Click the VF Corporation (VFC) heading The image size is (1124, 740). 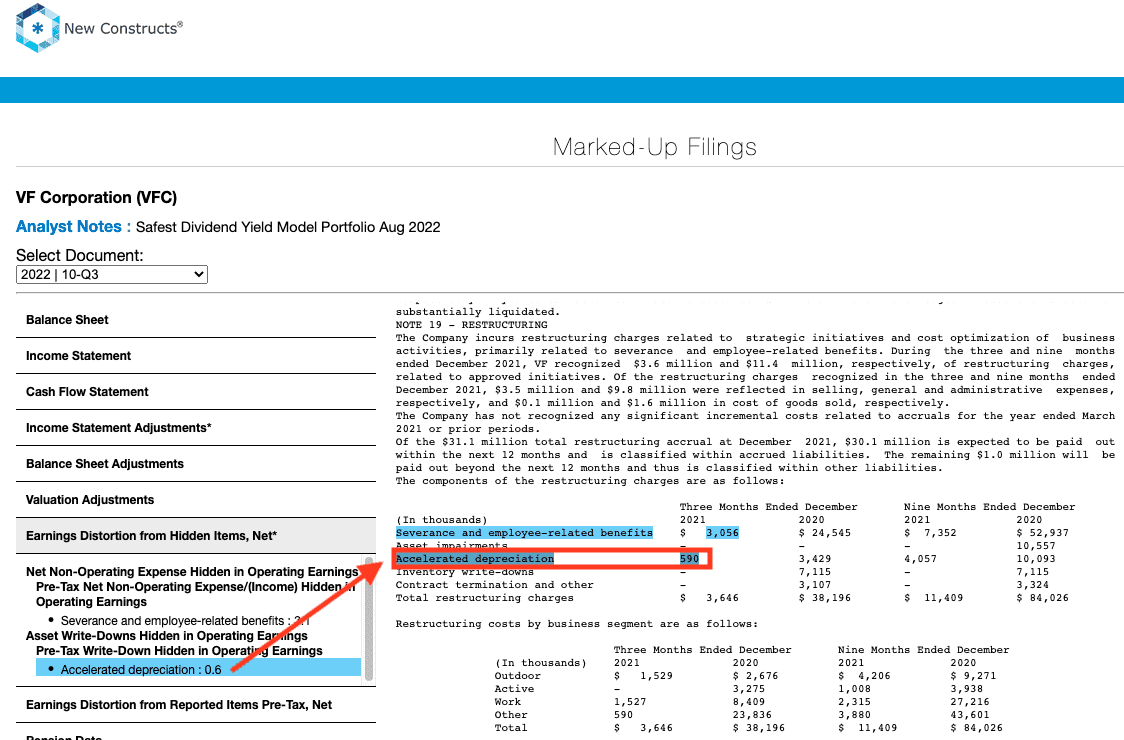96,198
